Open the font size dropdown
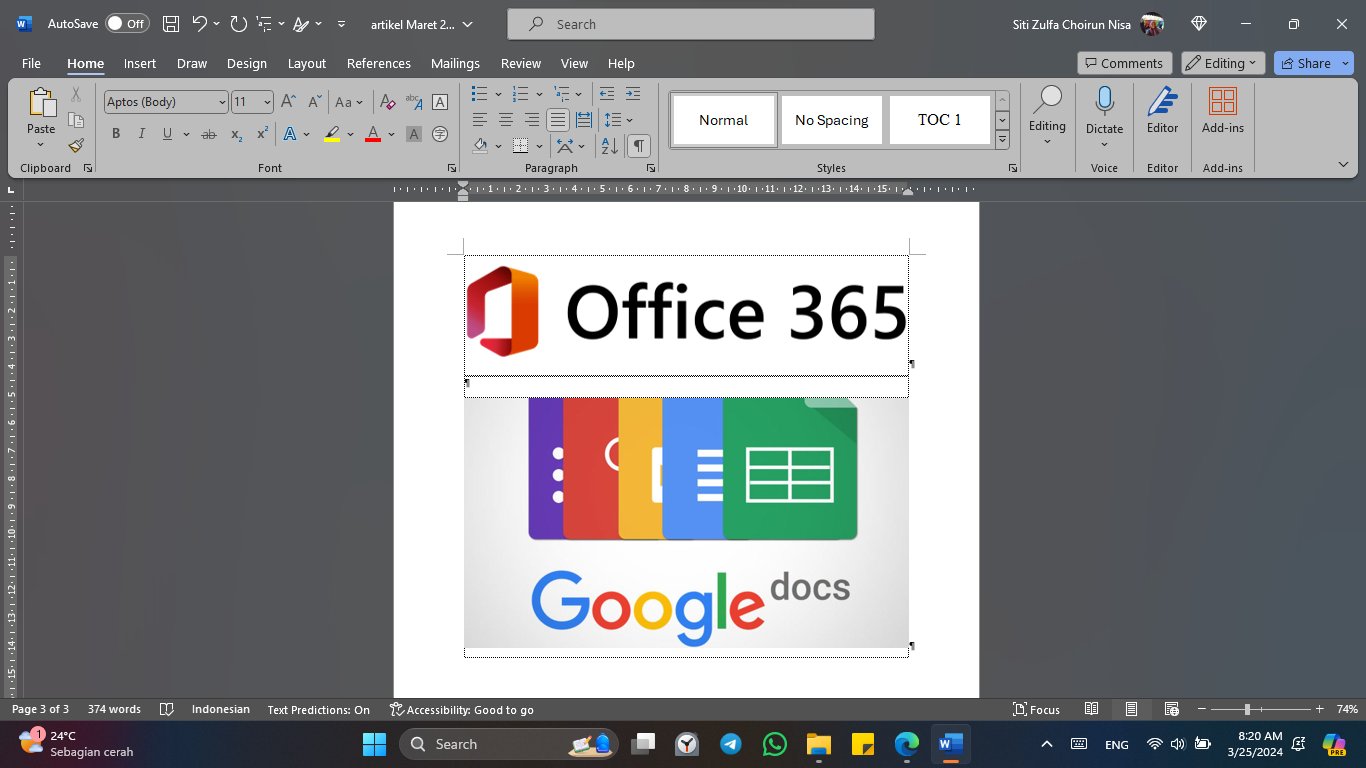The image size is (1366, 768). click(265, 102)
